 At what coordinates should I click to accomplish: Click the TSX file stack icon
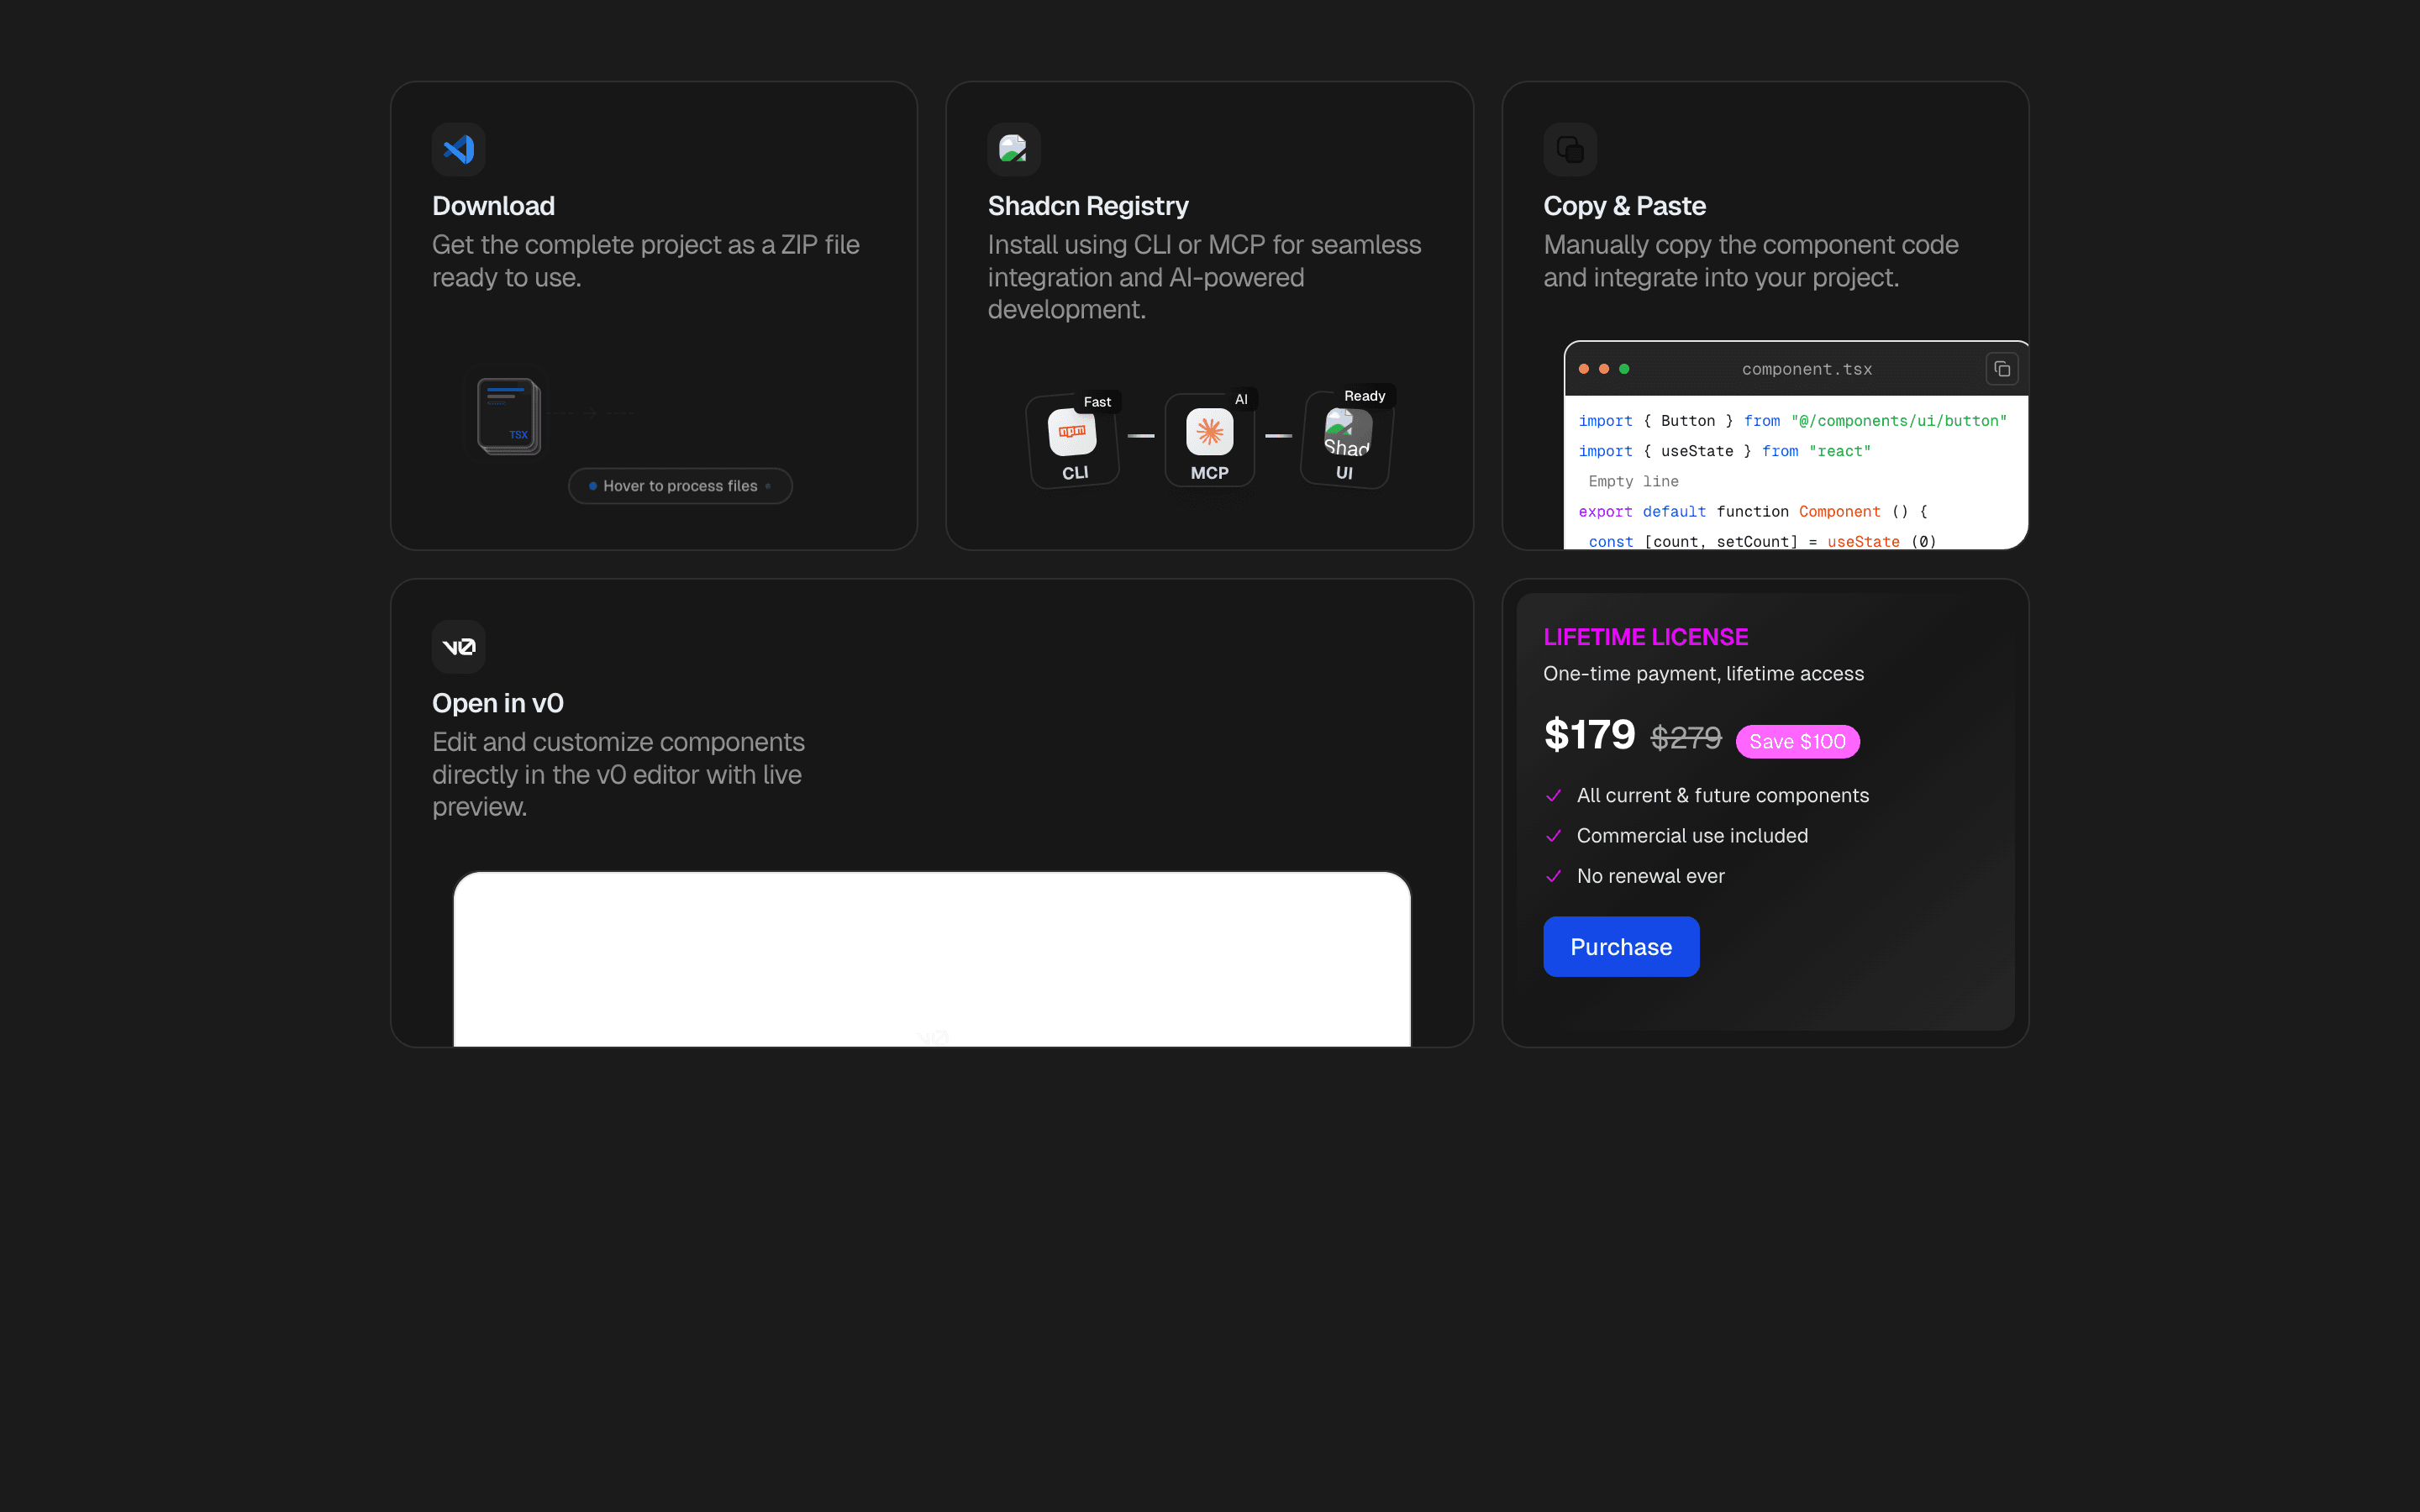coord(508,415)
